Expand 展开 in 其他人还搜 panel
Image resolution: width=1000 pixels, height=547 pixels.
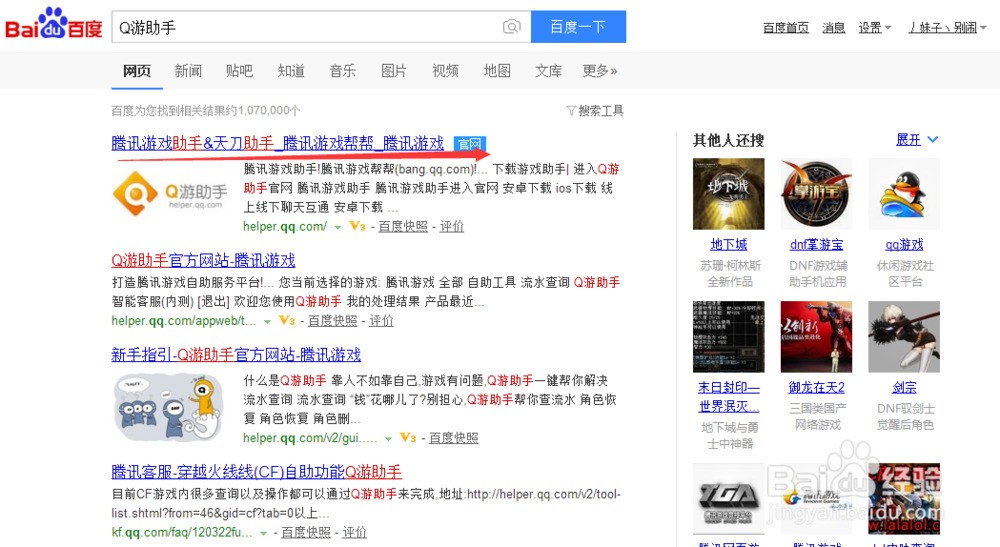pos(916,140)
